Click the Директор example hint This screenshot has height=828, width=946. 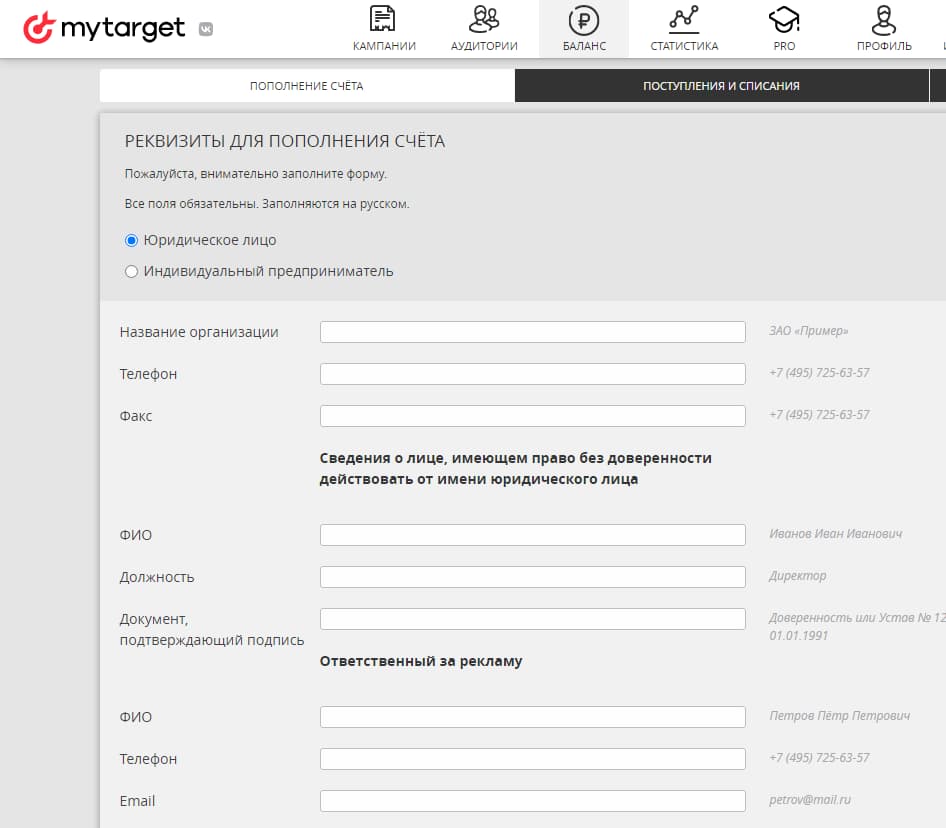click(x=798, y=576)
